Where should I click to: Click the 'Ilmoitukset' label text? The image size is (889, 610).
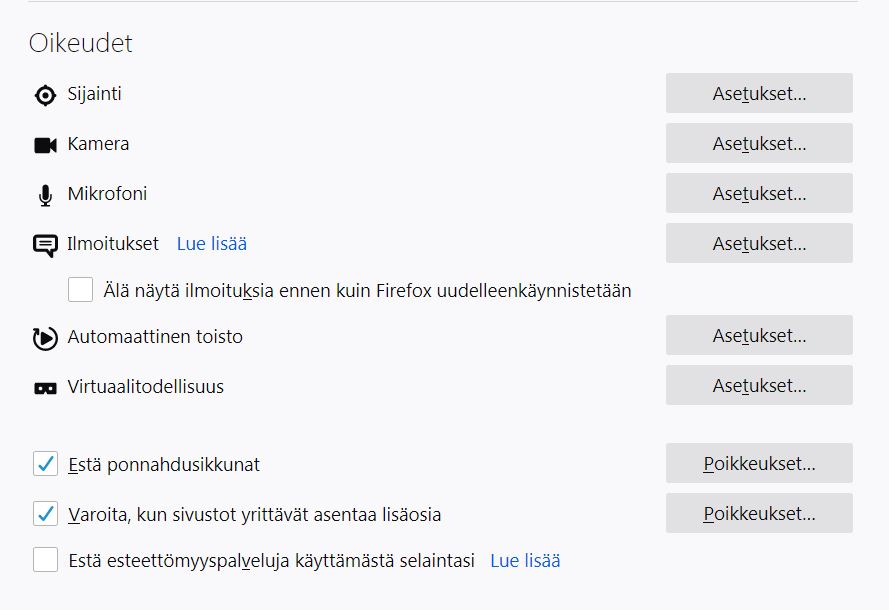pyautogui.click(x=113, y=244)
